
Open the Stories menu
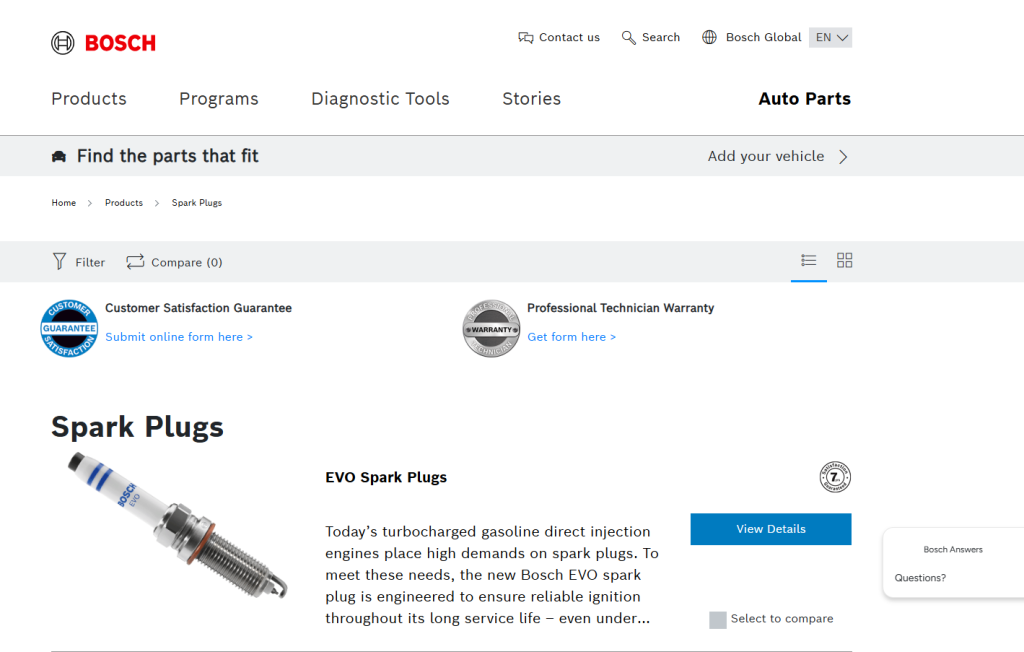coord(532,99)
